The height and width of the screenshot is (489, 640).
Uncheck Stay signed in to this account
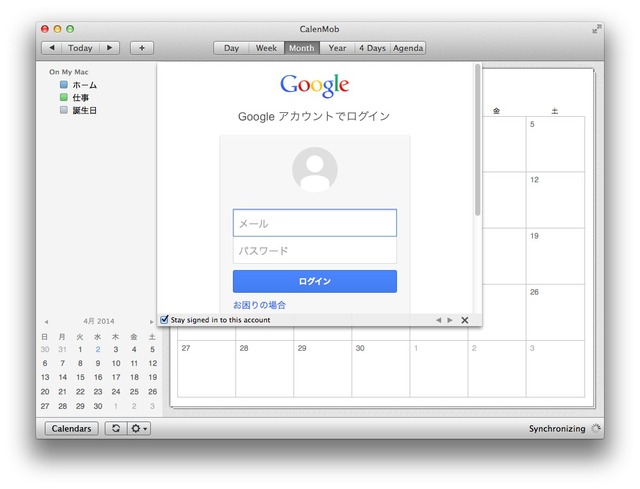[x=164, y=319]
